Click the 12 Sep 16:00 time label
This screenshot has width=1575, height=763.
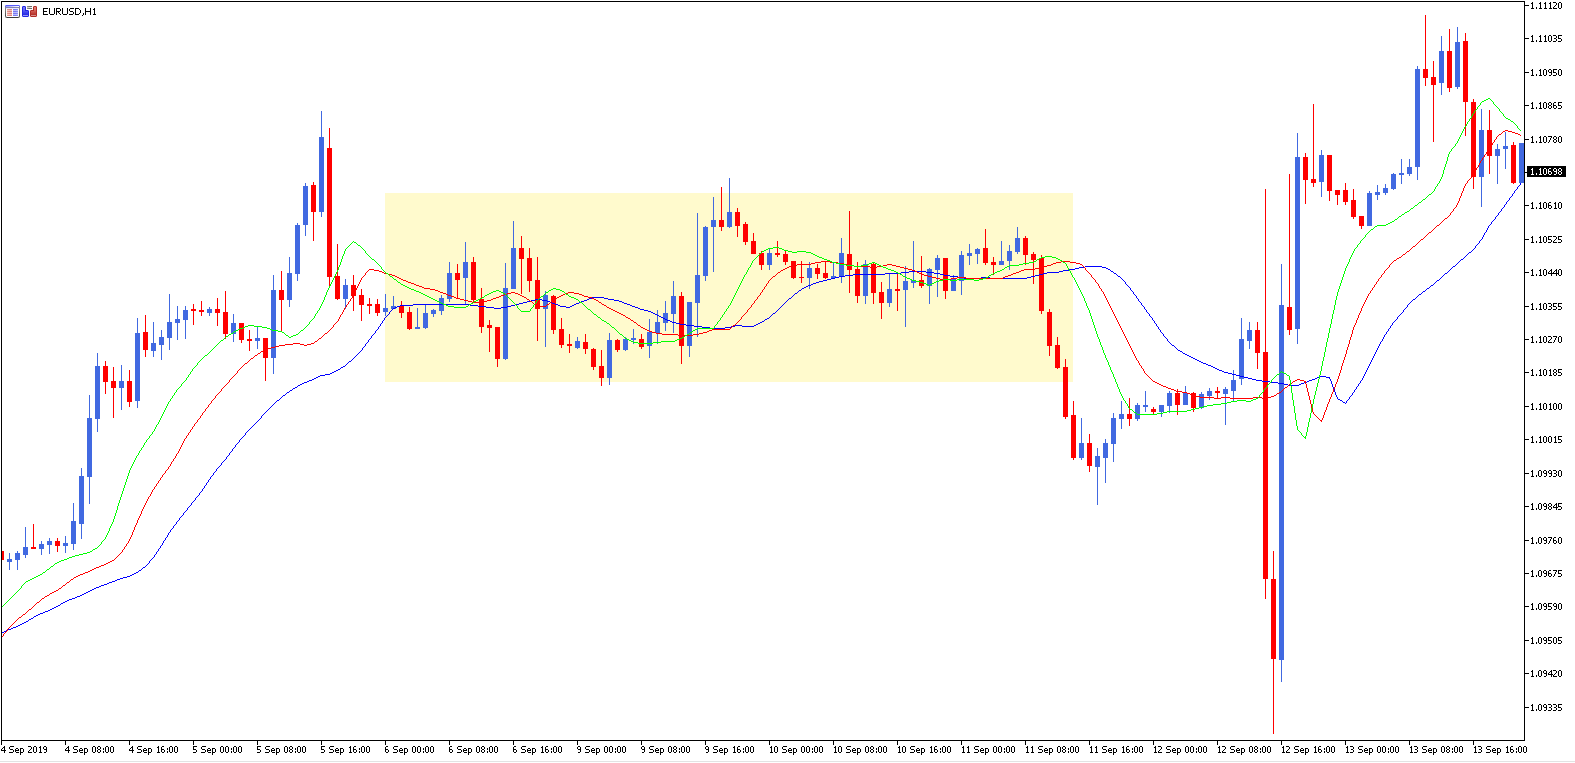1308,749
